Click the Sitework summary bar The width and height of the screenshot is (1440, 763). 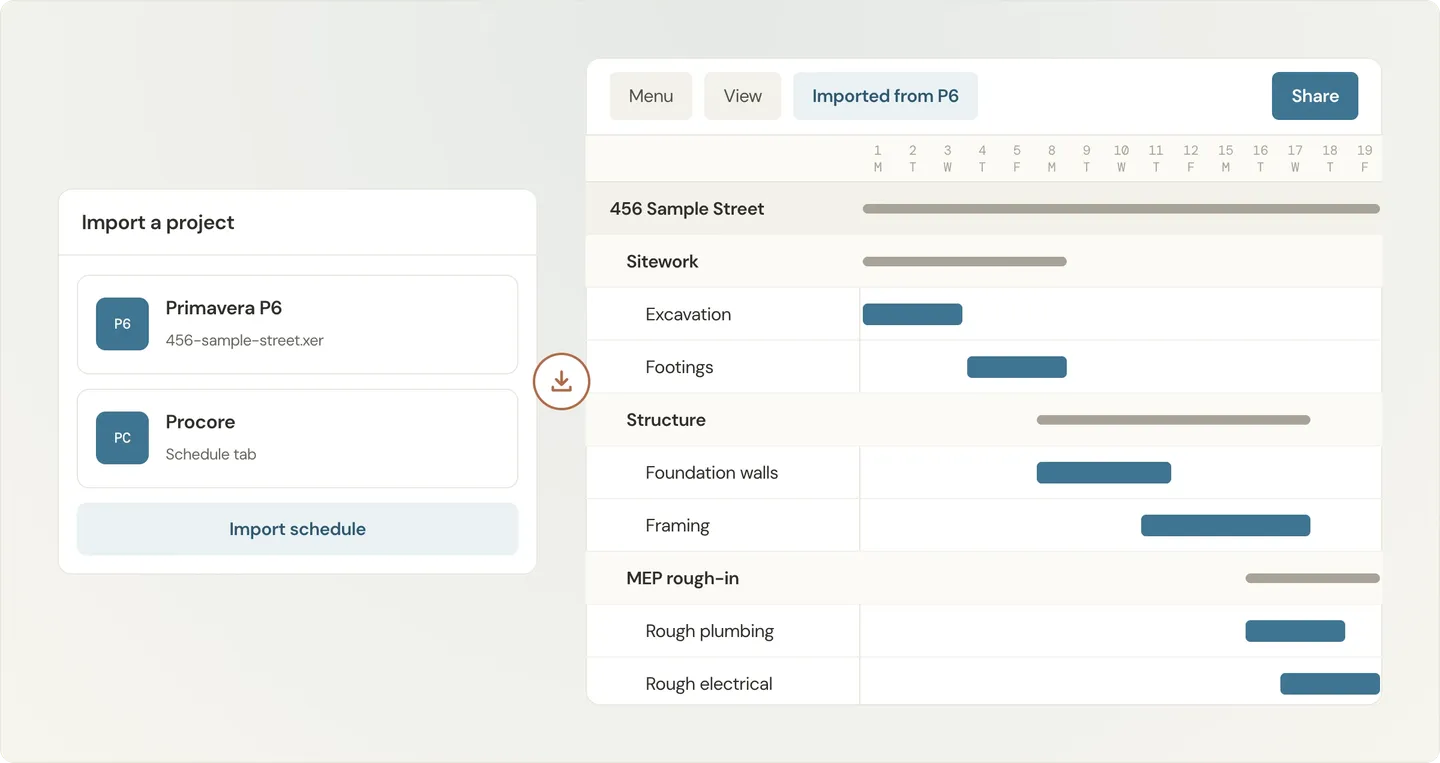[965, 262]
